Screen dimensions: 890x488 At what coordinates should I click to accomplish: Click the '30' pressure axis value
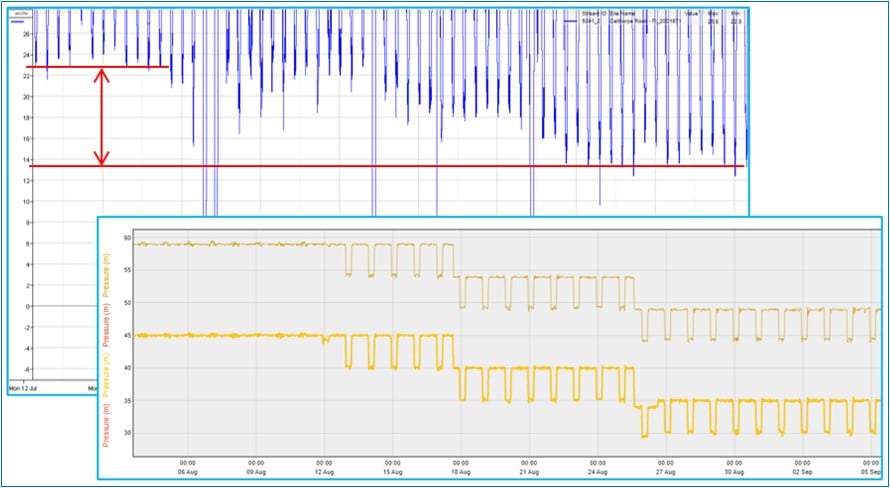coord(127,432)
